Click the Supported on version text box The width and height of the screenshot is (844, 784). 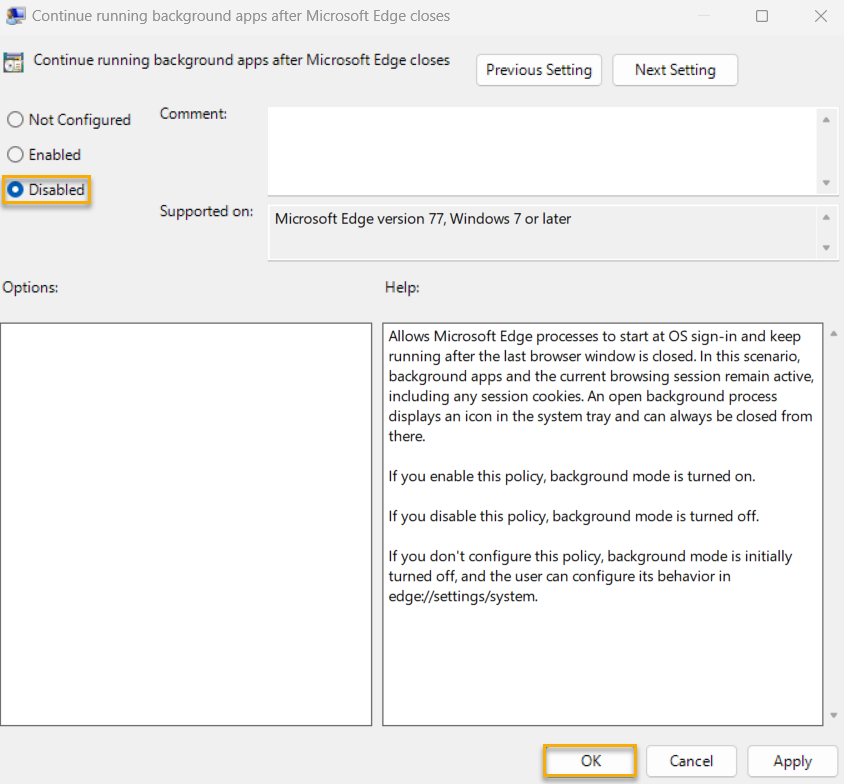click(540, 230)
